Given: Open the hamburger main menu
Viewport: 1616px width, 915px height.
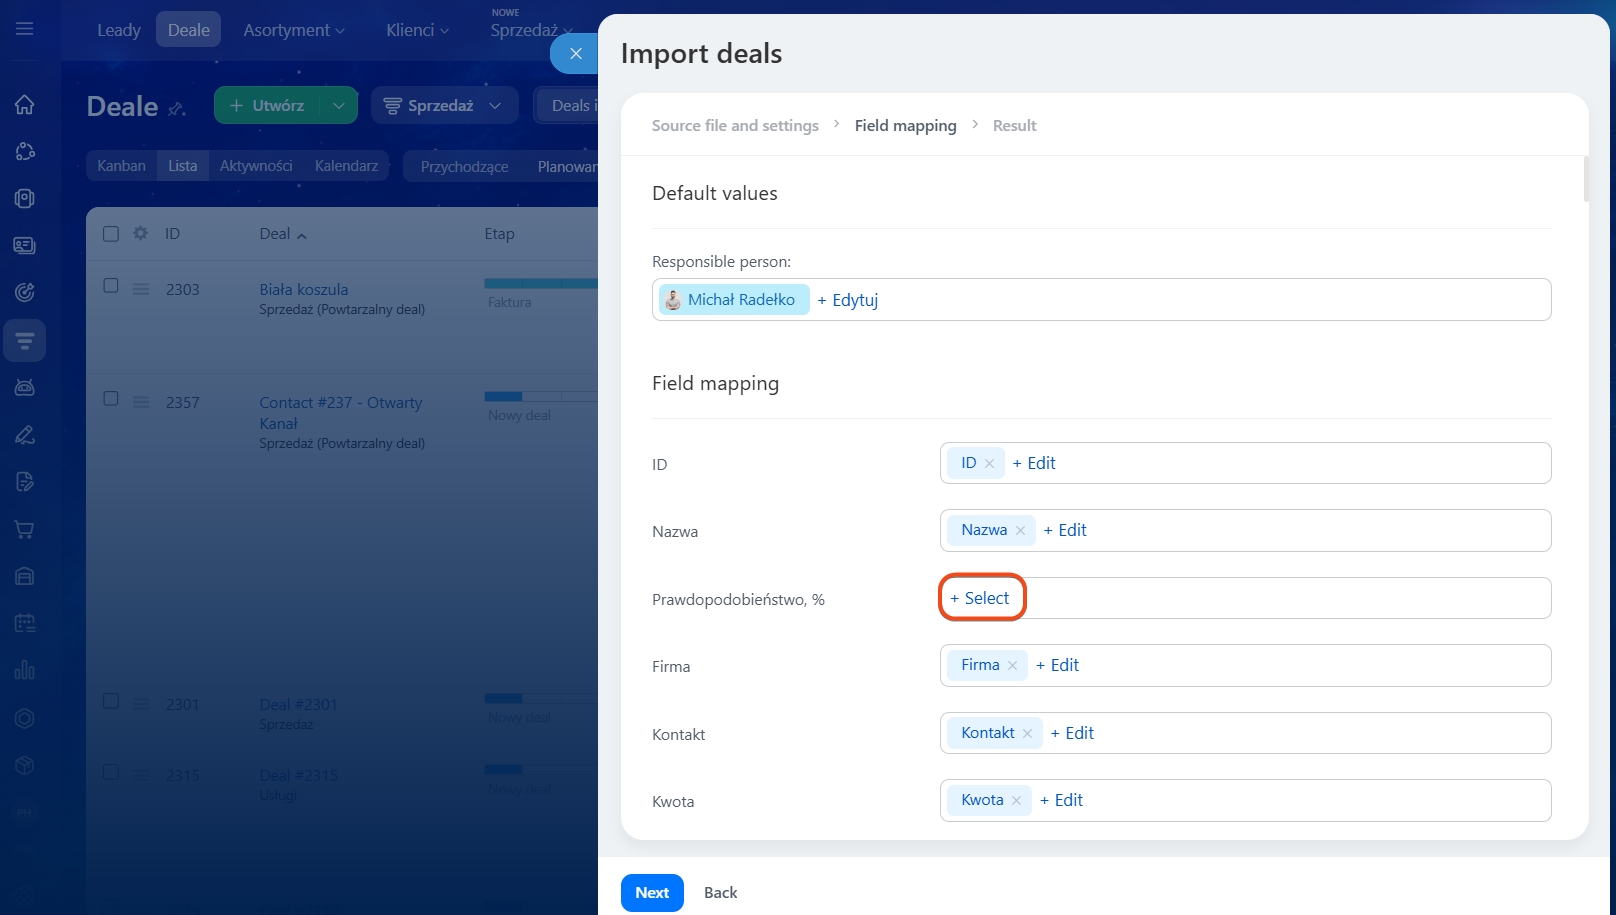Looking at the screenshot, I should 25,29.
